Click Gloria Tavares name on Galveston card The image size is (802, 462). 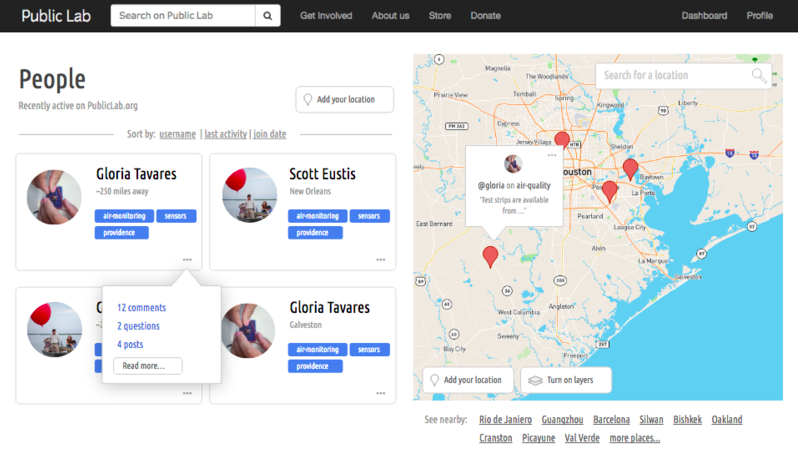coord(329,307)
